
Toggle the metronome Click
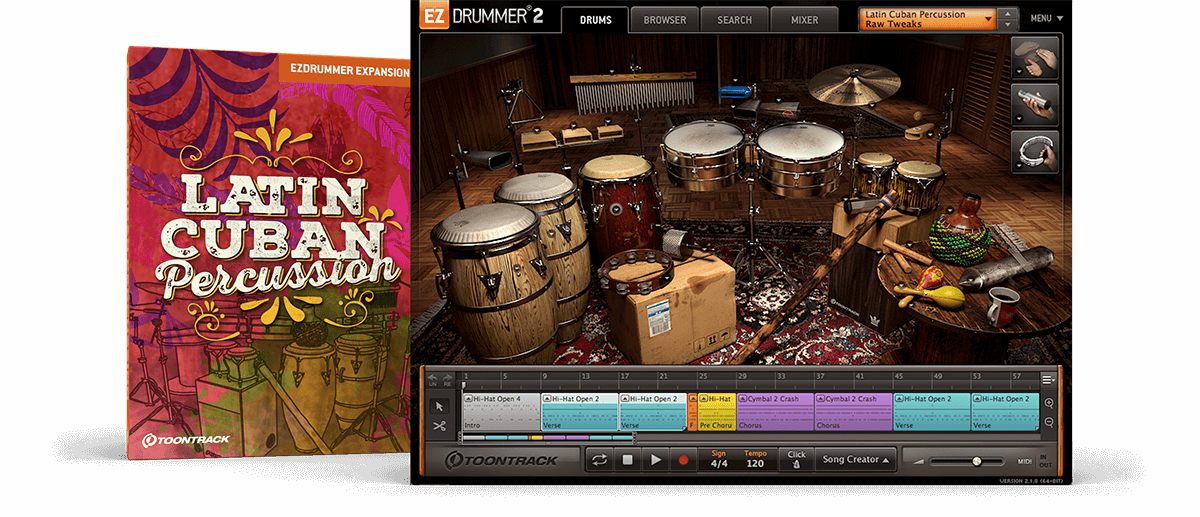click(796, 460)
